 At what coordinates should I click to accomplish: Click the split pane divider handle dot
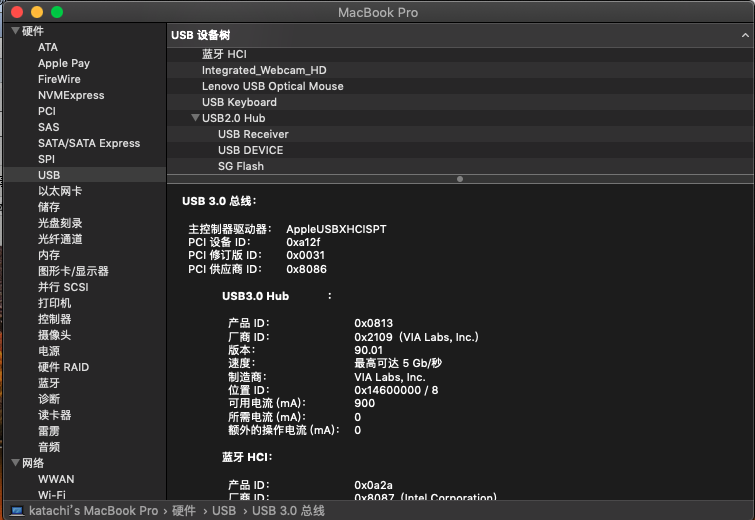click(x=460, y=179)
